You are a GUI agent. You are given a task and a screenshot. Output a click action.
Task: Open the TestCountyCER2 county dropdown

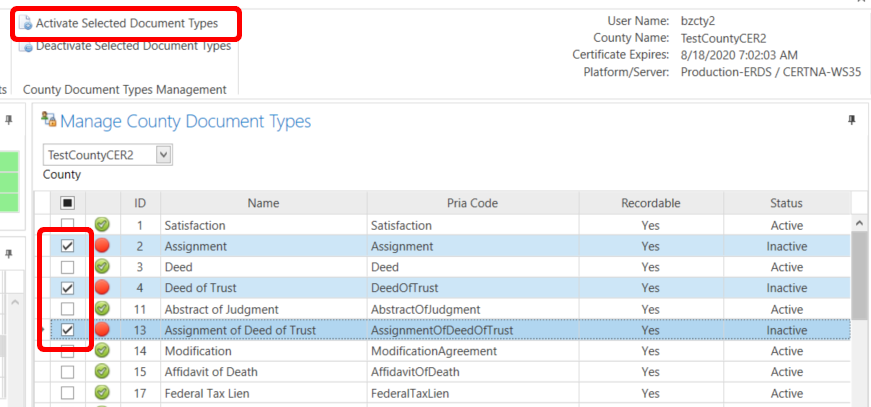[165, 155]
